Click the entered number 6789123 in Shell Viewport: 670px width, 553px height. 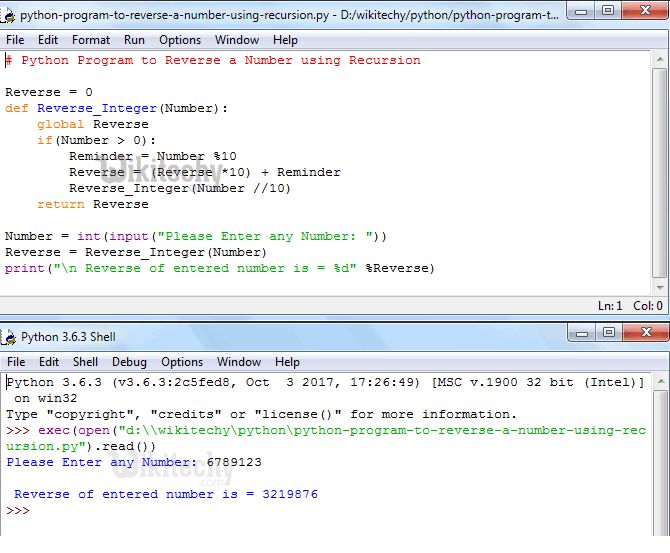point(234,462)
